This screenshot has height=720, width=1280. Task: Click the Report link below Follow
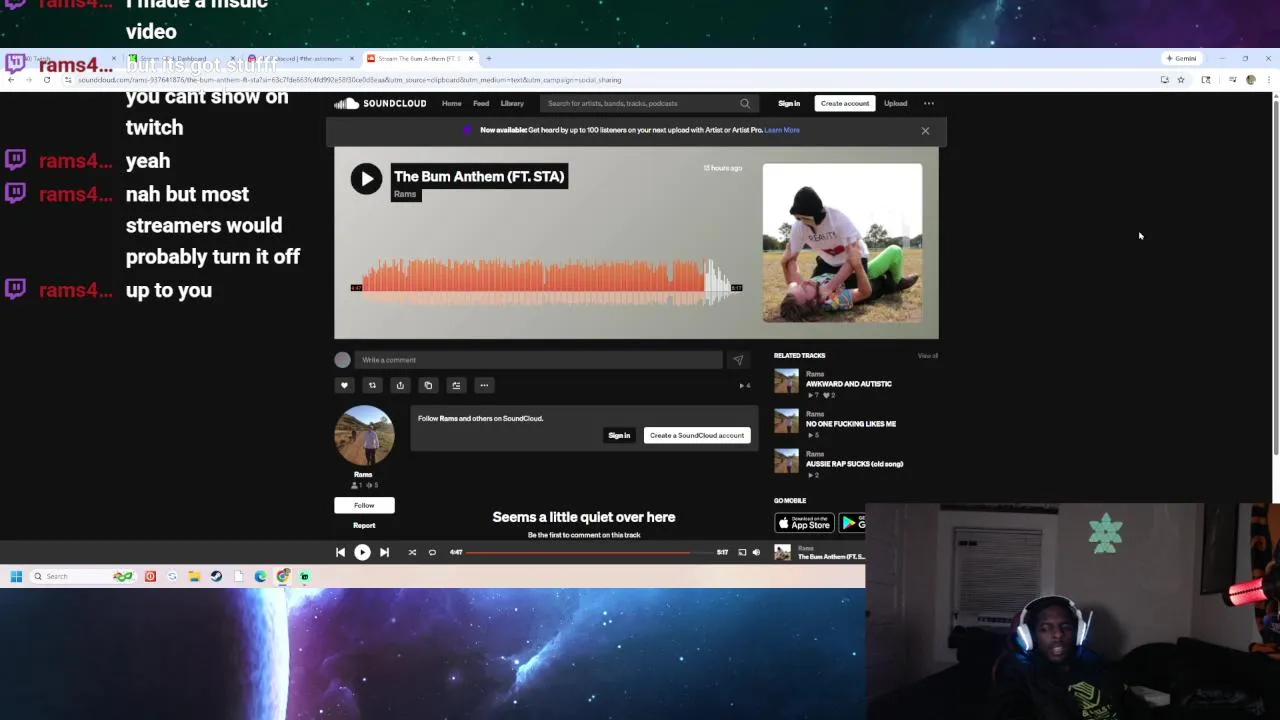[x=364, y=525]
